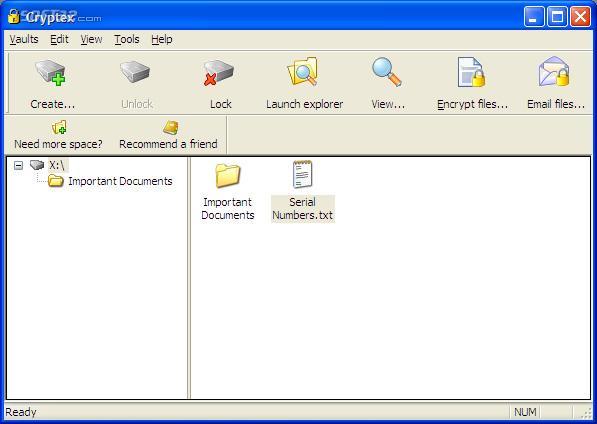
Task: Select the Serial Numbers.txt file icon
Action: 303,174
